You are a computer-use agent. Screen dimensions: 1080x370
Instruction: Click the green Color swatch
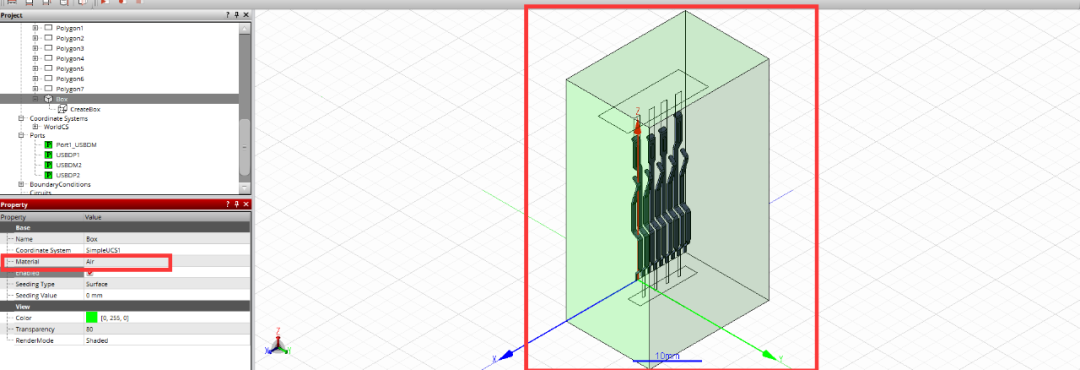click(92, 318)
